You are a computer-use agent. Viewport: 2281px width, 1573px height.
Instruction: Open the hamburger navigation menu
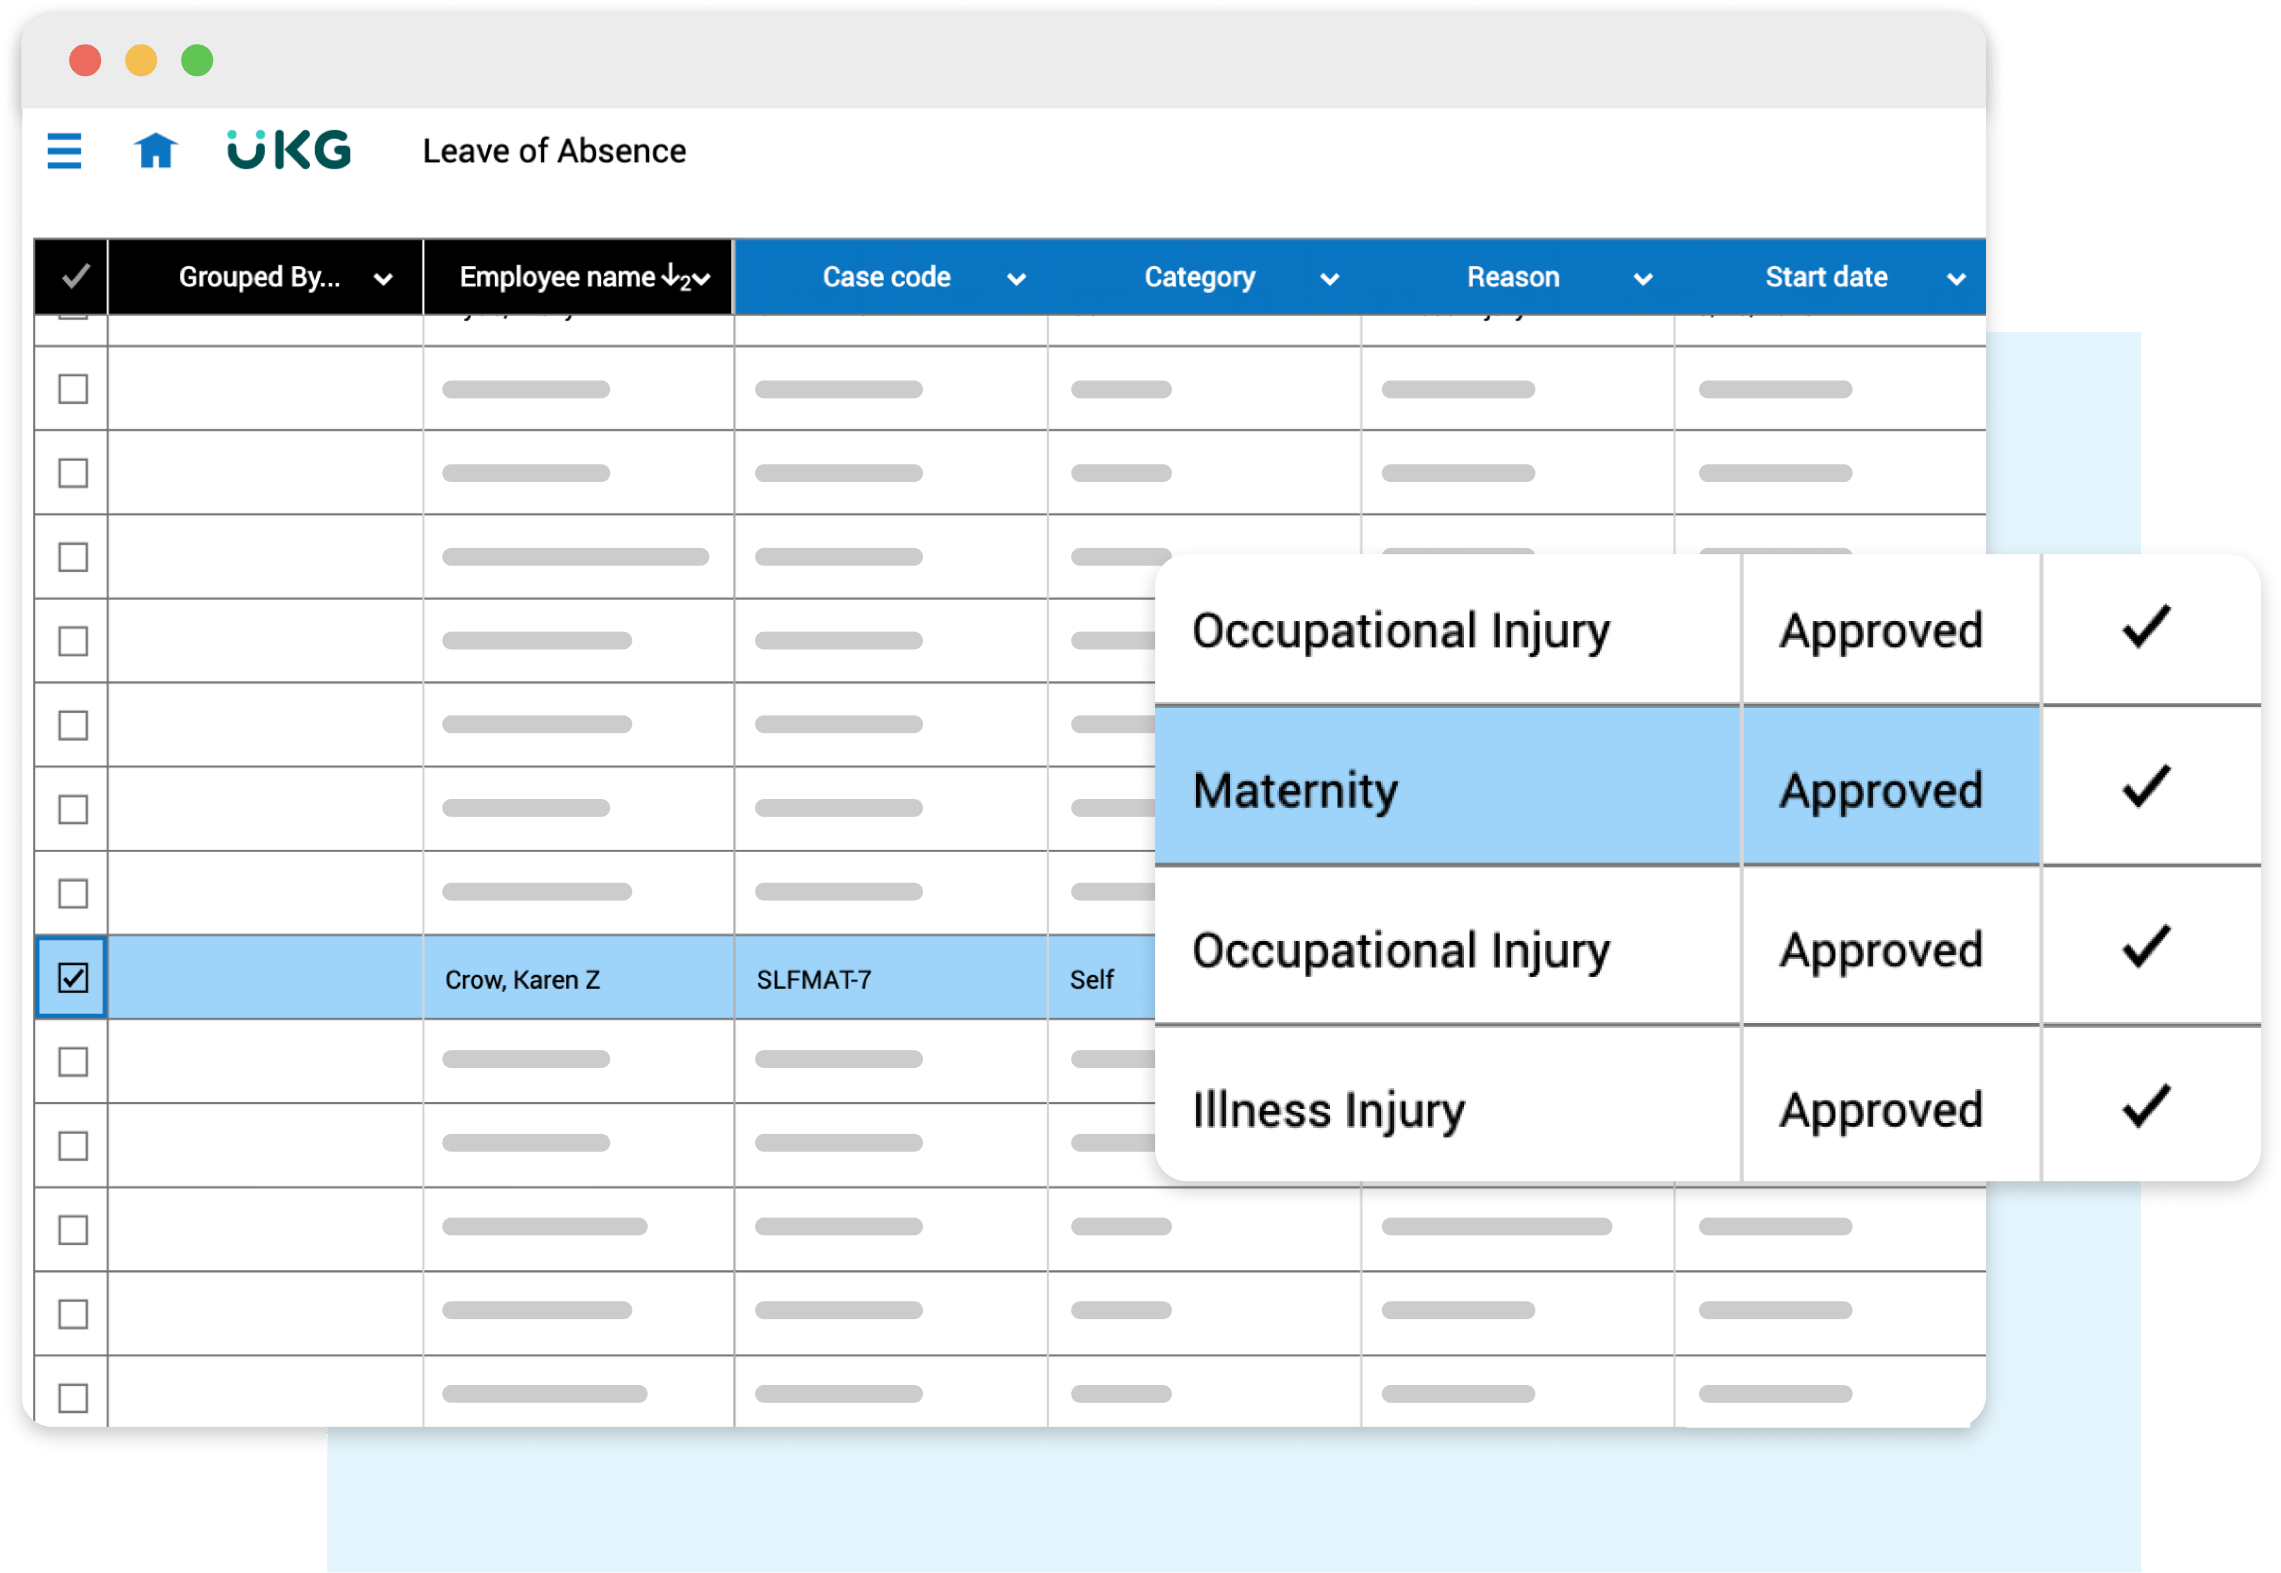[65, 151]
